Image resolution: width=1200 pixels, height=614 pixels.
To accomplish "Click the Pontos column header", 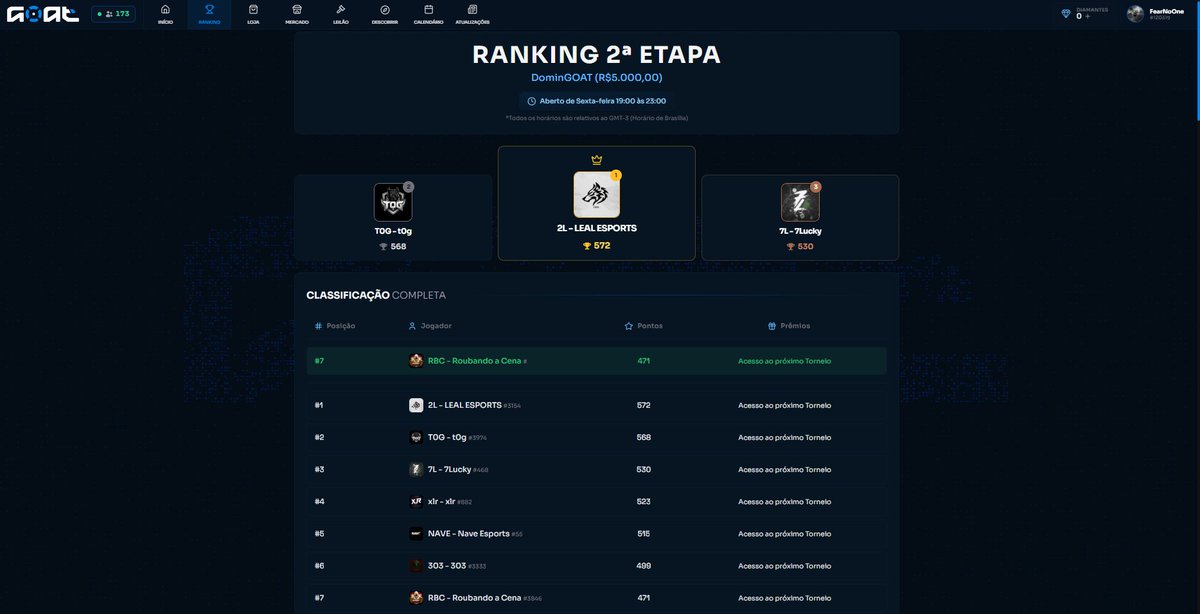I will tap(643, 326).
